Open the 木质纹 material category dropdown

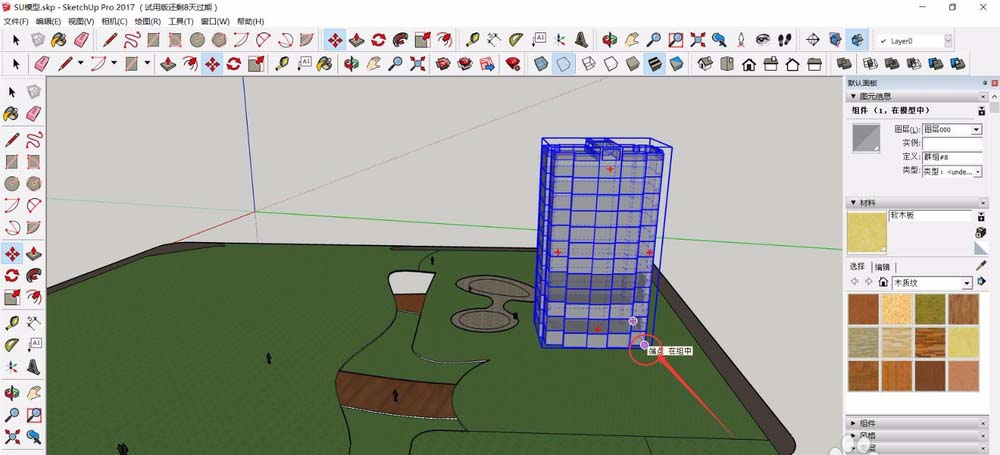pyautogui.click(x=966, y=283)
